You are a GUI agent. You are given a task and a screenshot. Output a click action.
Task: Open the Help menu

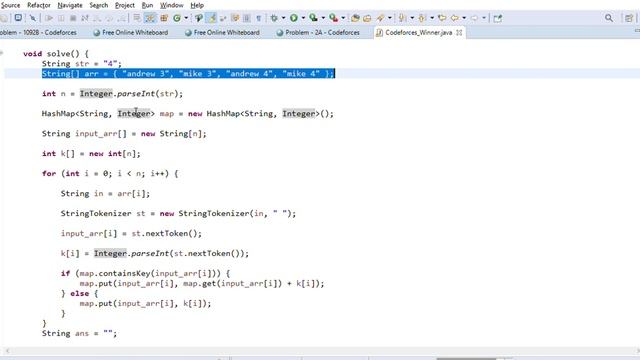pyautogui.click(x=197, y=5)
